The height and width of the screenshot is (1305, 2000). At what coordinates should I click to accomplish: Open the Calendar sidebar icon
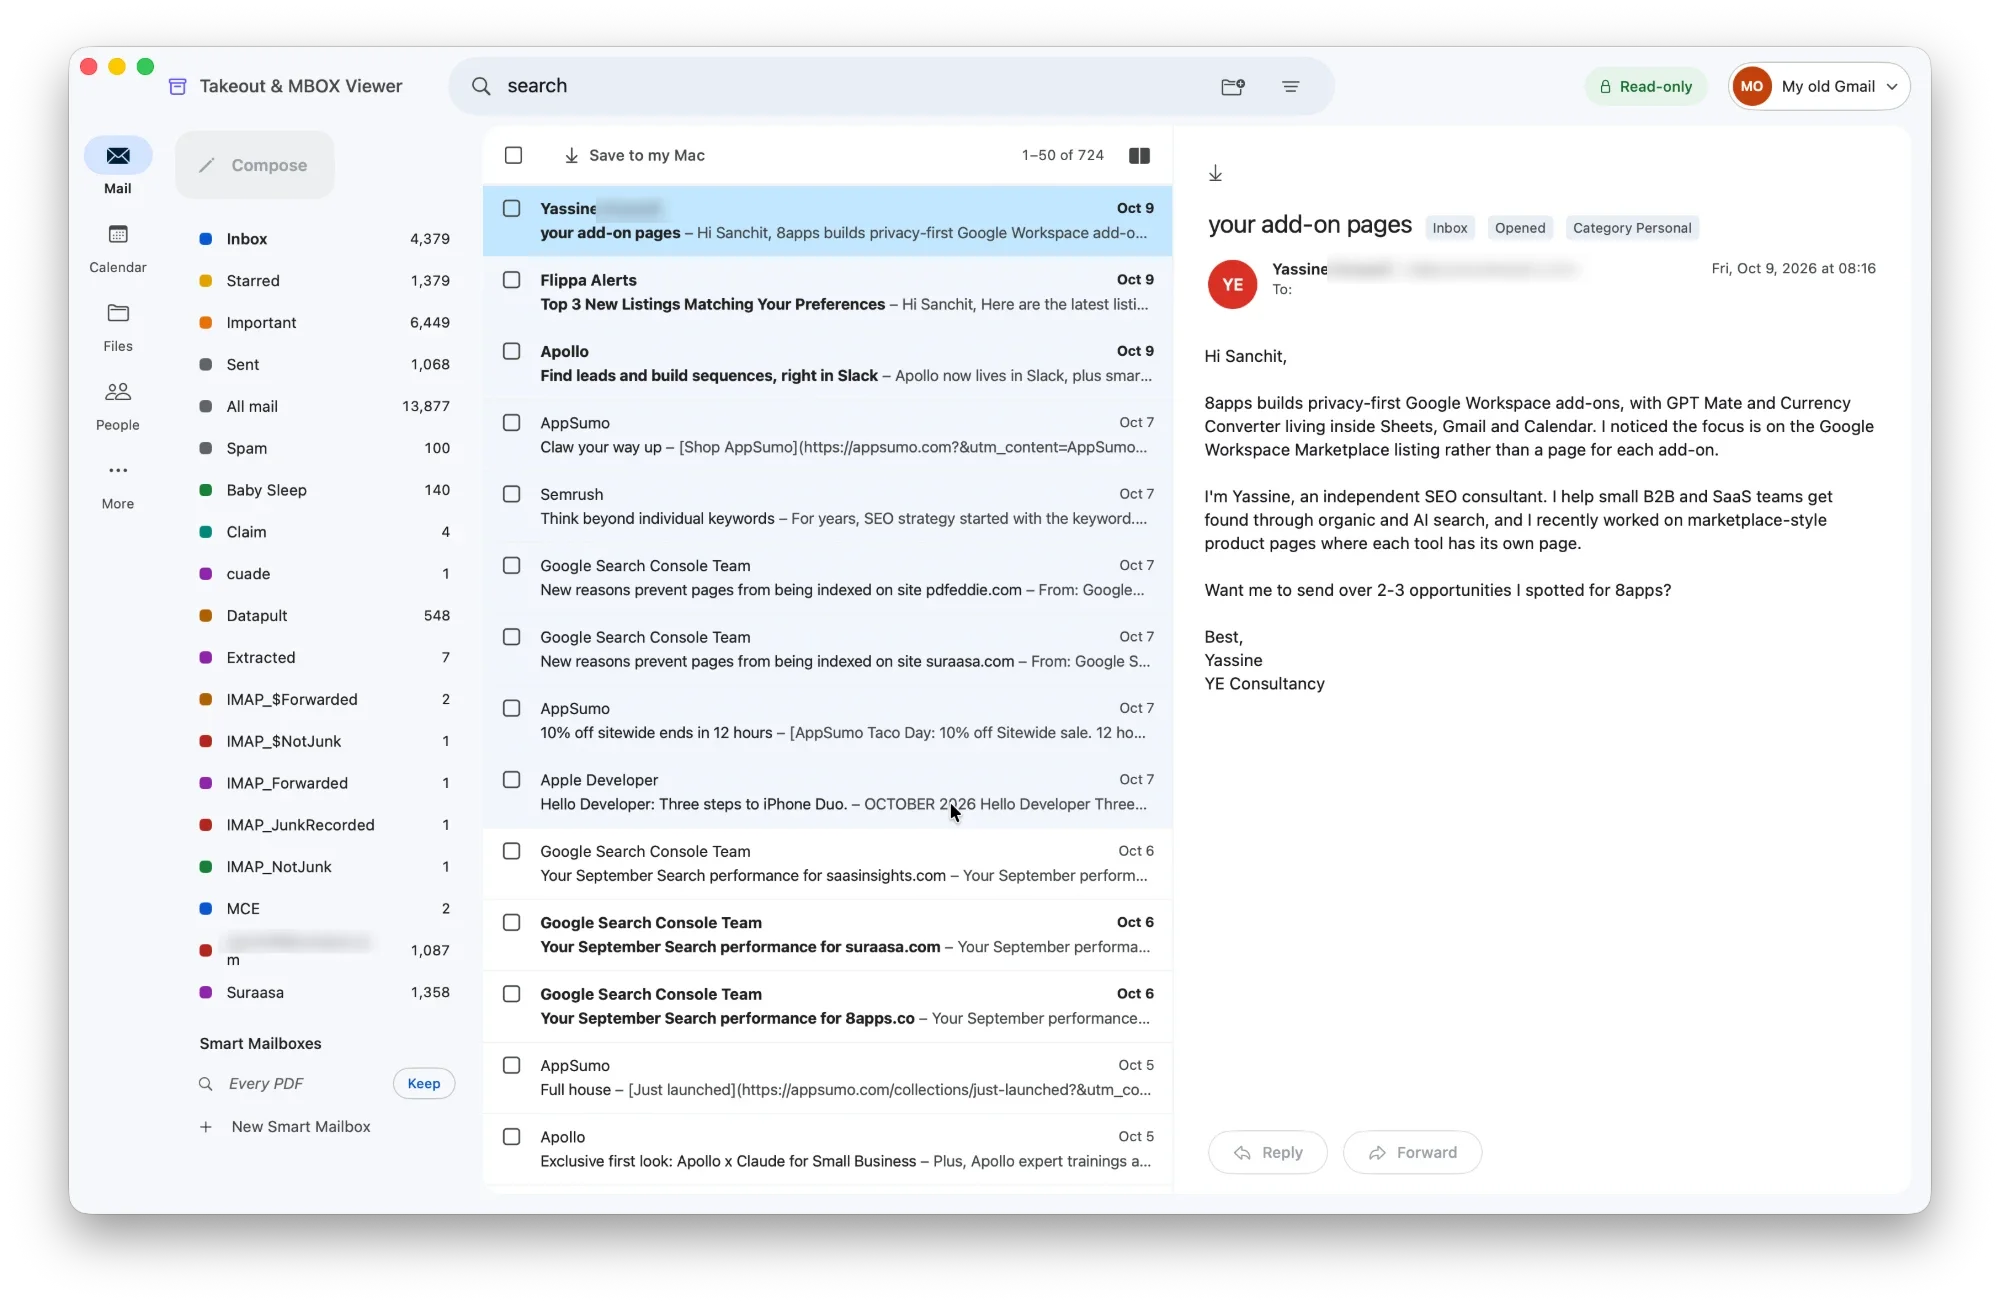118,234
